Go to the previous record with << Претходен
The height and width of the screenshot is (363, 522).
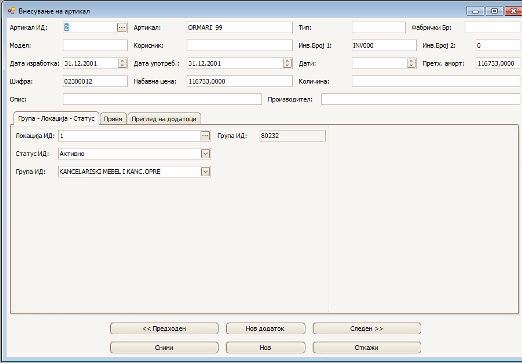click(164, 328)
